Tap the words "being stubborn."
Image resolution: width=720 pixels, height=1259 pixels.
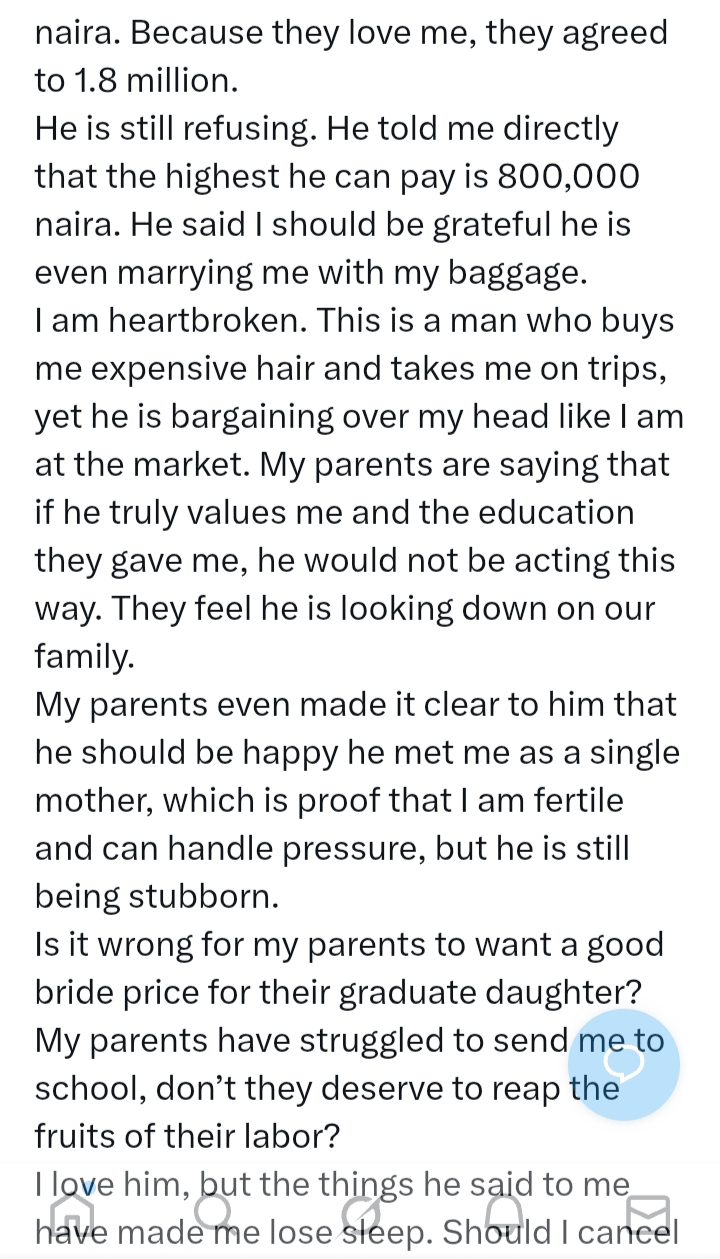pos(157,897)
